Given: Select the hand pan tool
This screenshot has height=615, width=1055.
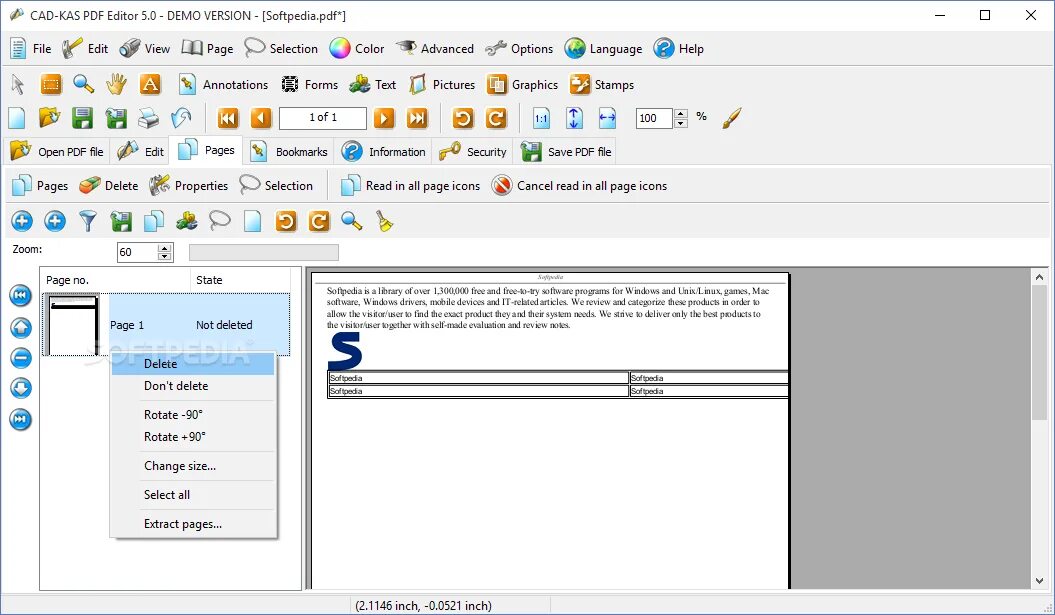Looking at the screenshot, I should pyautogui.click(x=116, y=84).
